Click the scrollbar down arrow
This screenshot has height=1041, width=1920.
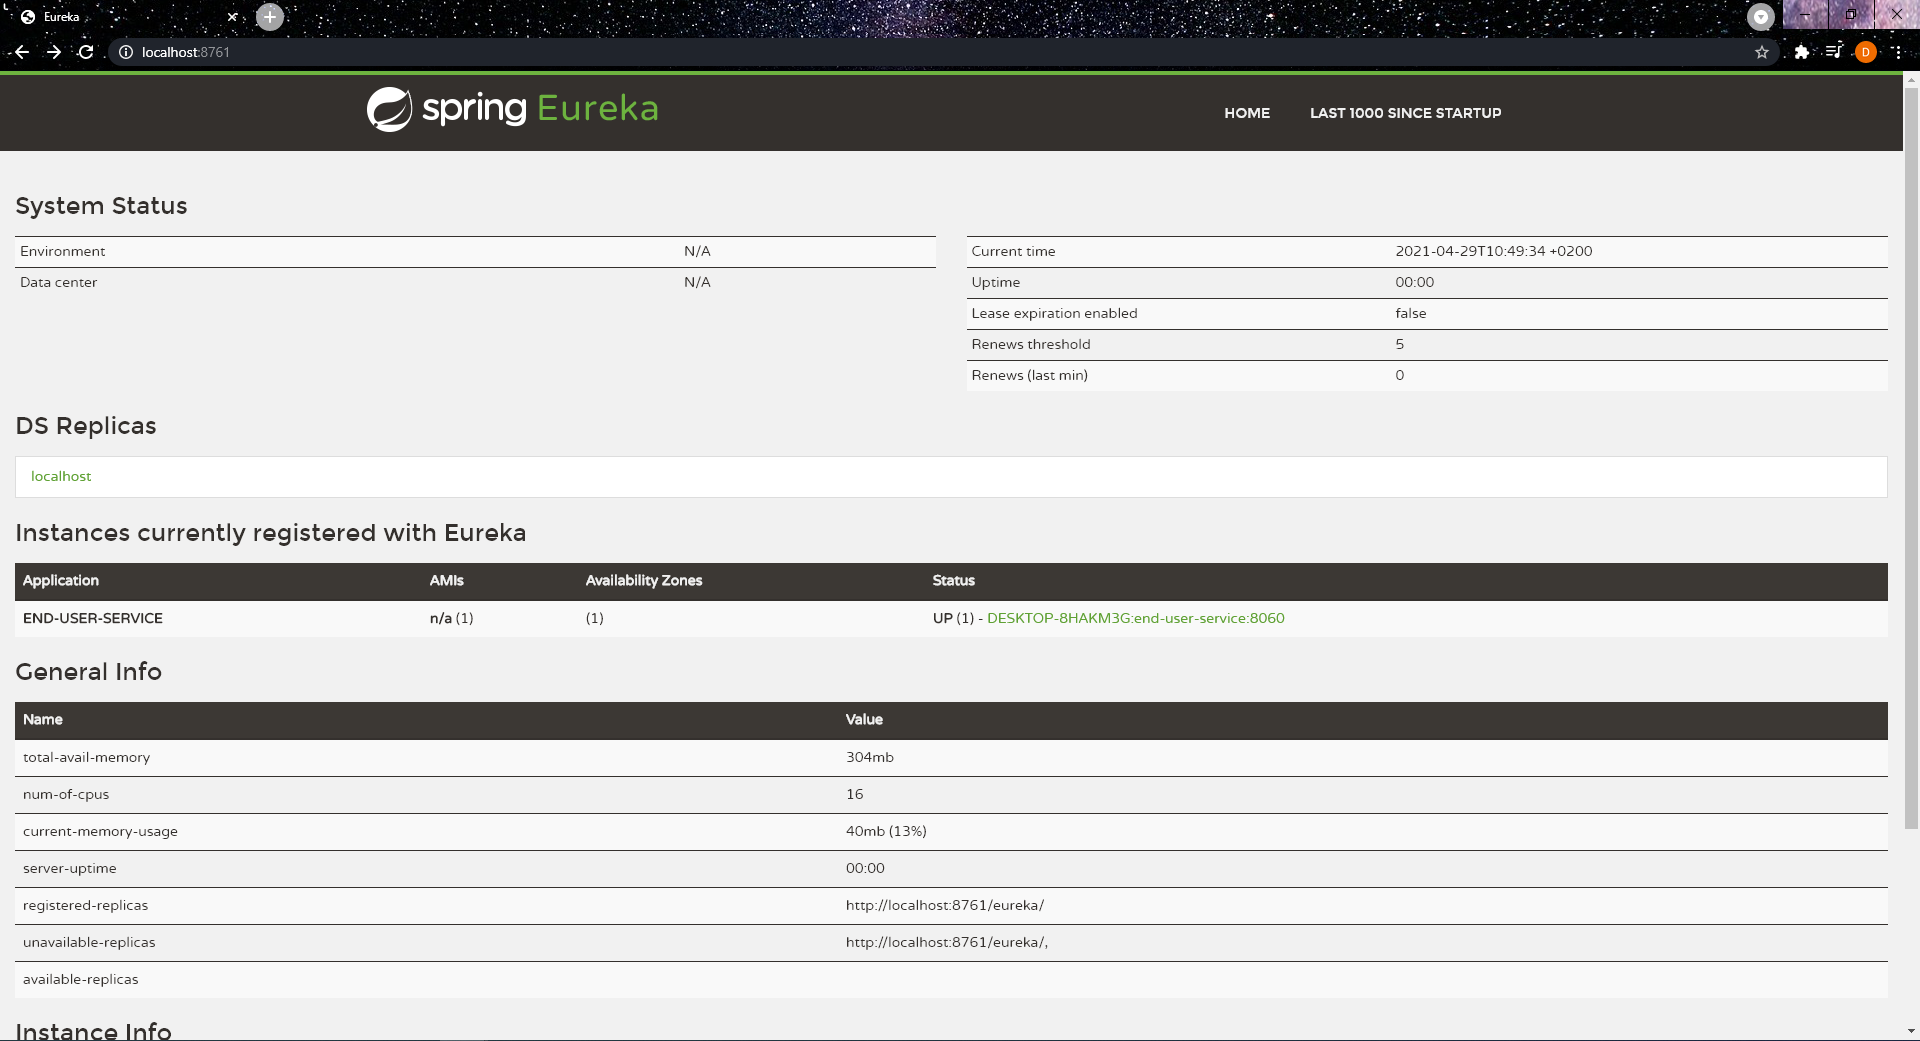(1911, 1031)
